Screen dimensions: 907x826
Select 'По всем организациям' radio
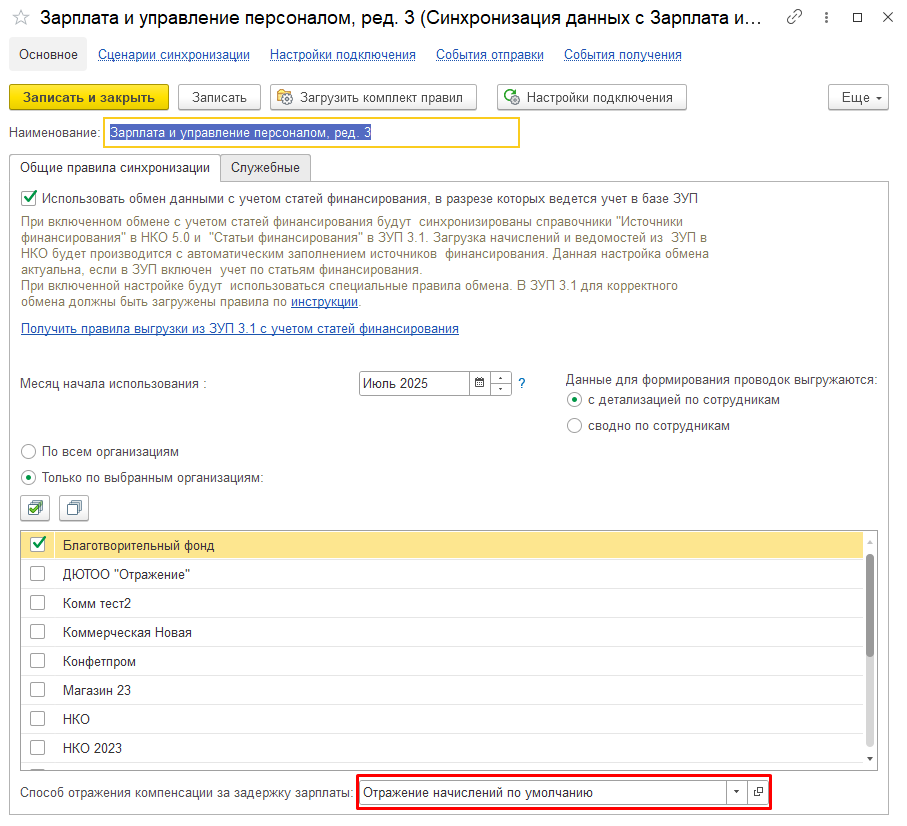pos(28,452)
